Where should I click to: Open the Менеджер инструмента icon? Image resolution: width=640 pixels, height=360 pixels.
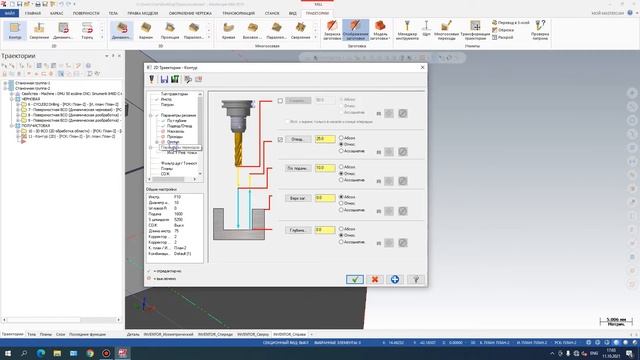coord(407,30)
